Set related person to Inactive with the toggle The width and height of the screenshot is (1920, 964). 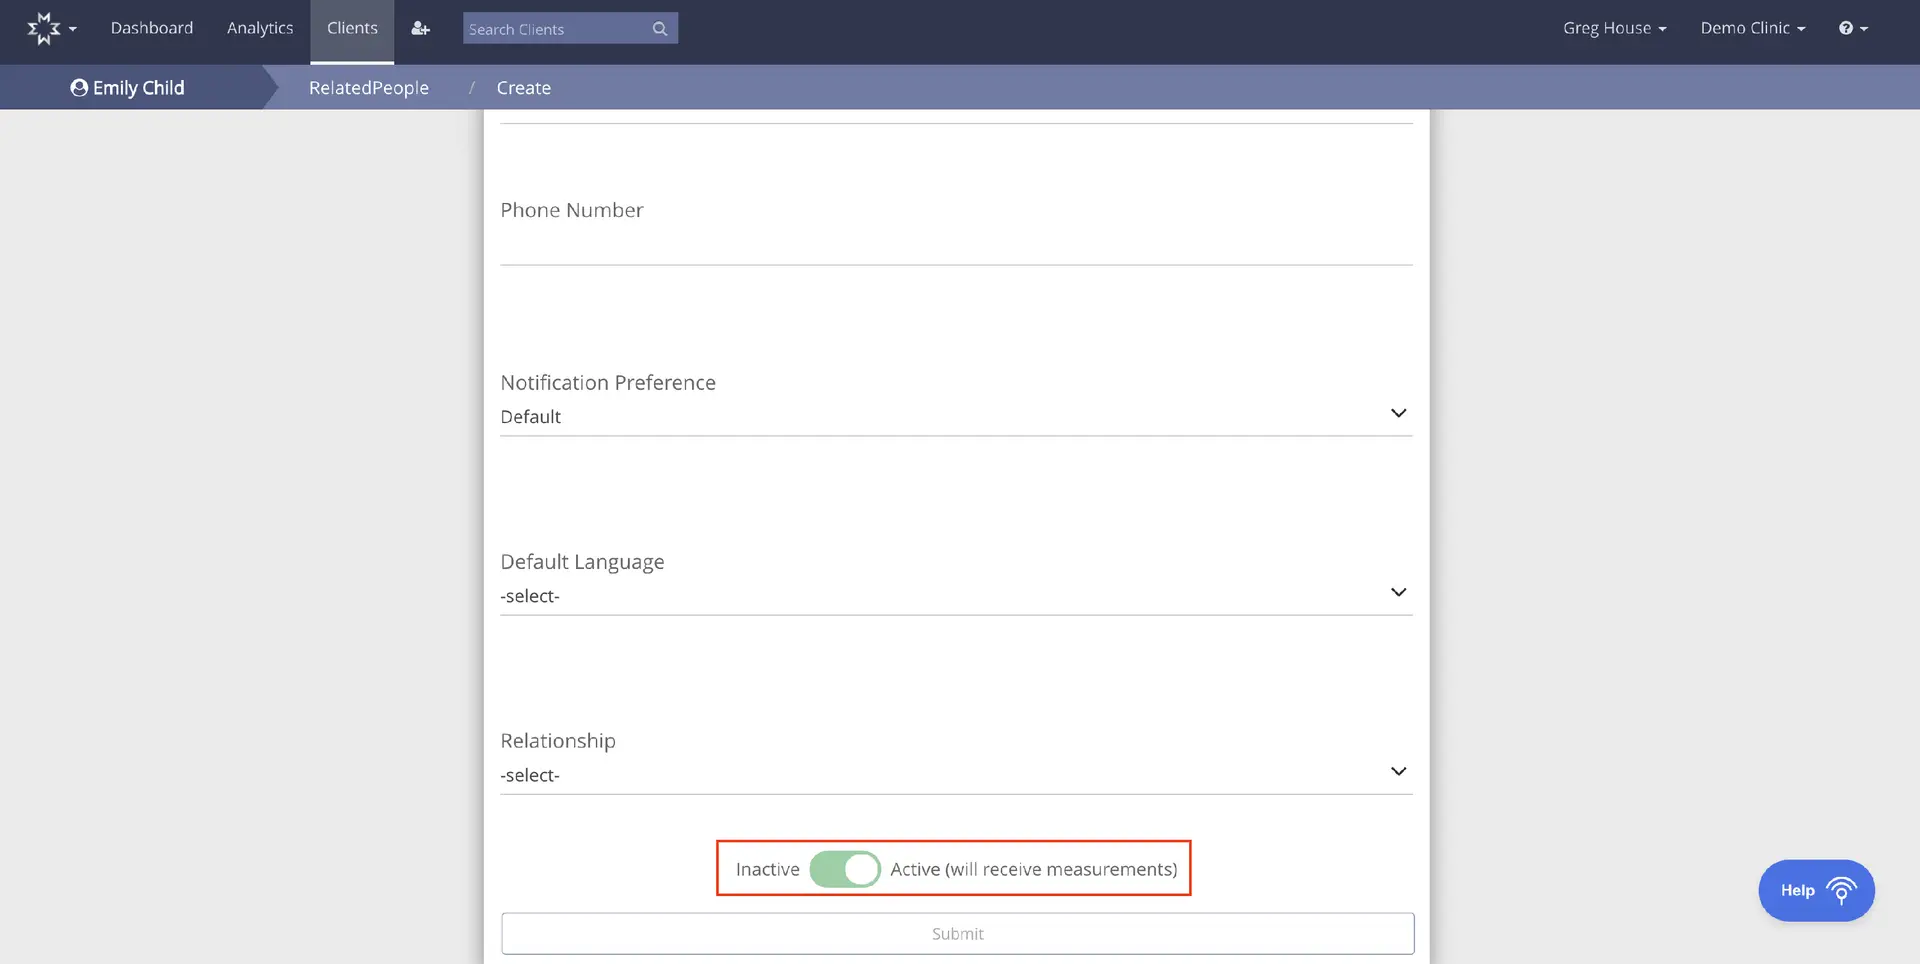pos(845,869)
